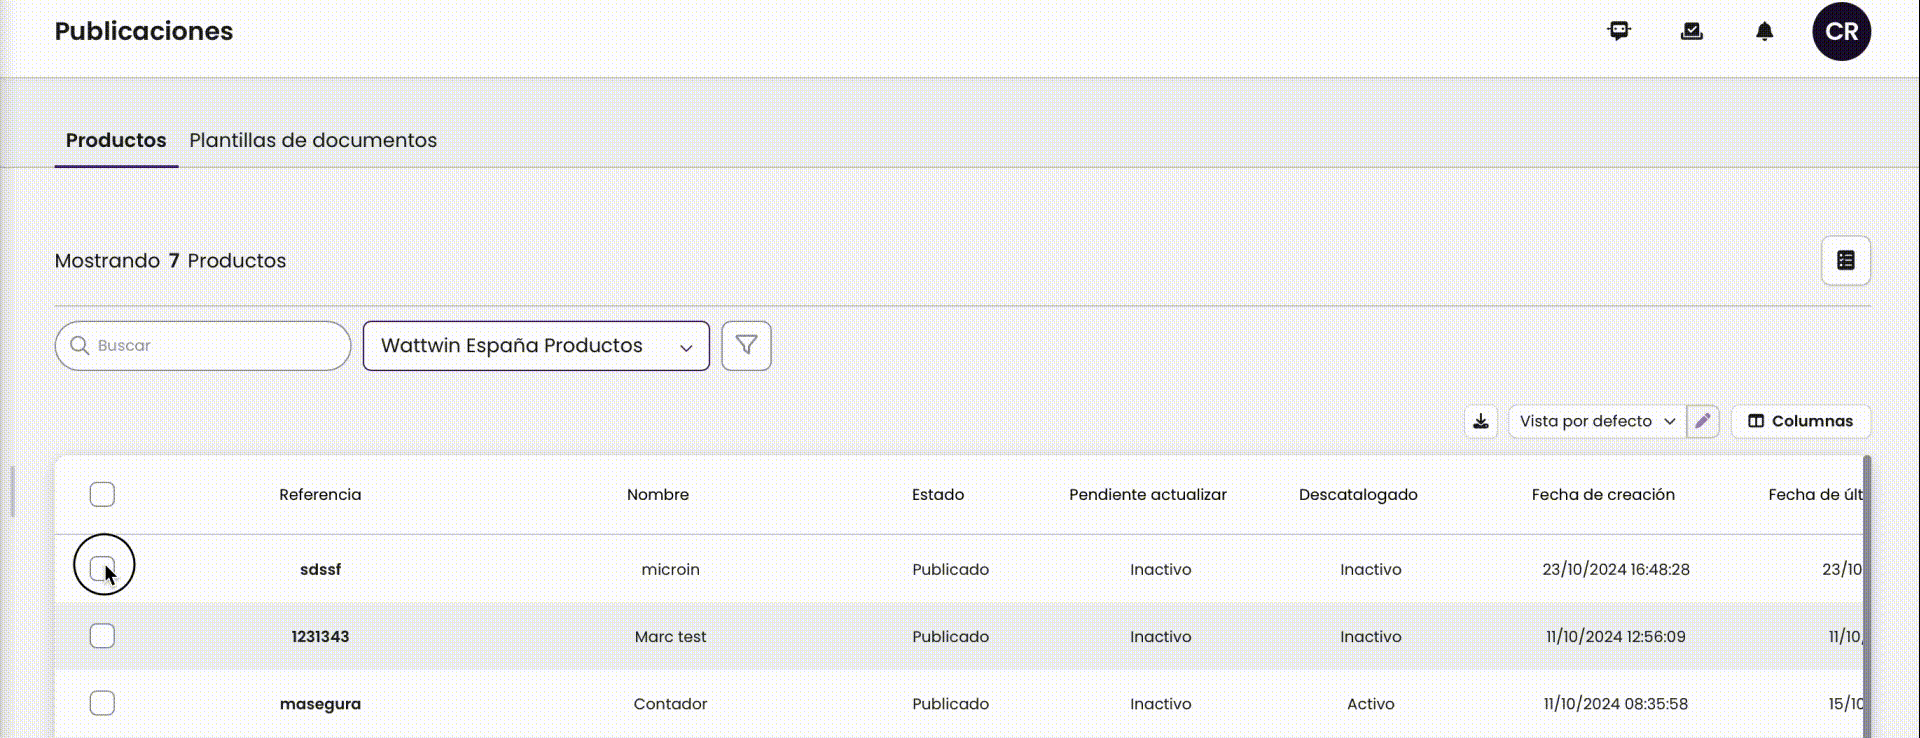Image resolution: width=1920 pixels, height=738 pixels.
Task: Expand the Wattwin España Productos dropdown
Action: pyautogui.click(x=536, y=346)
